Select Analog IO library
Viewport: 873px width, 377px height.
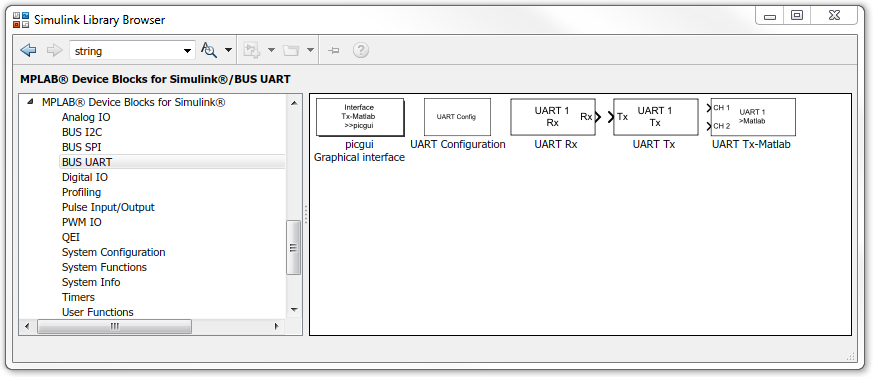tap(86, 117)
